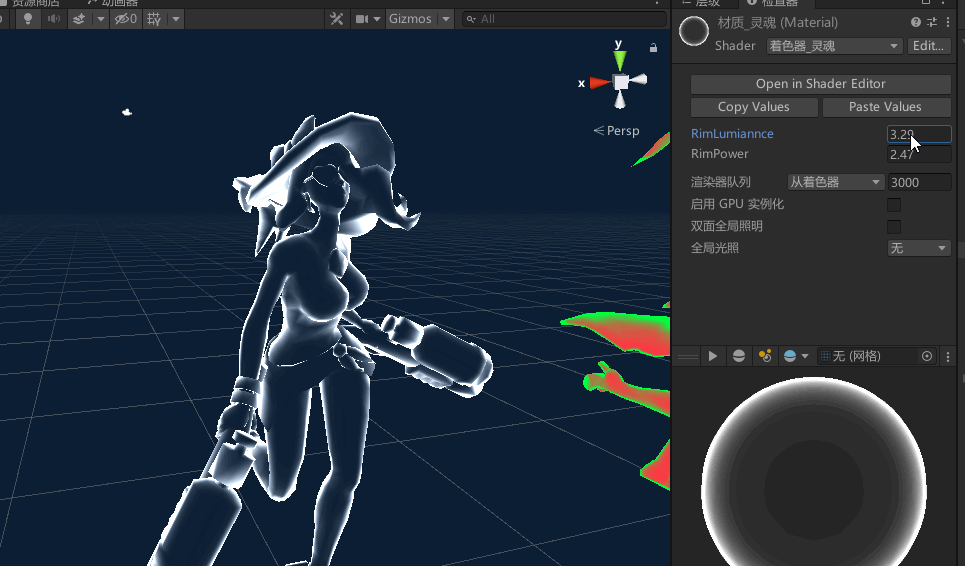Open preview panel three-dot menu

[x=948, y=356]
